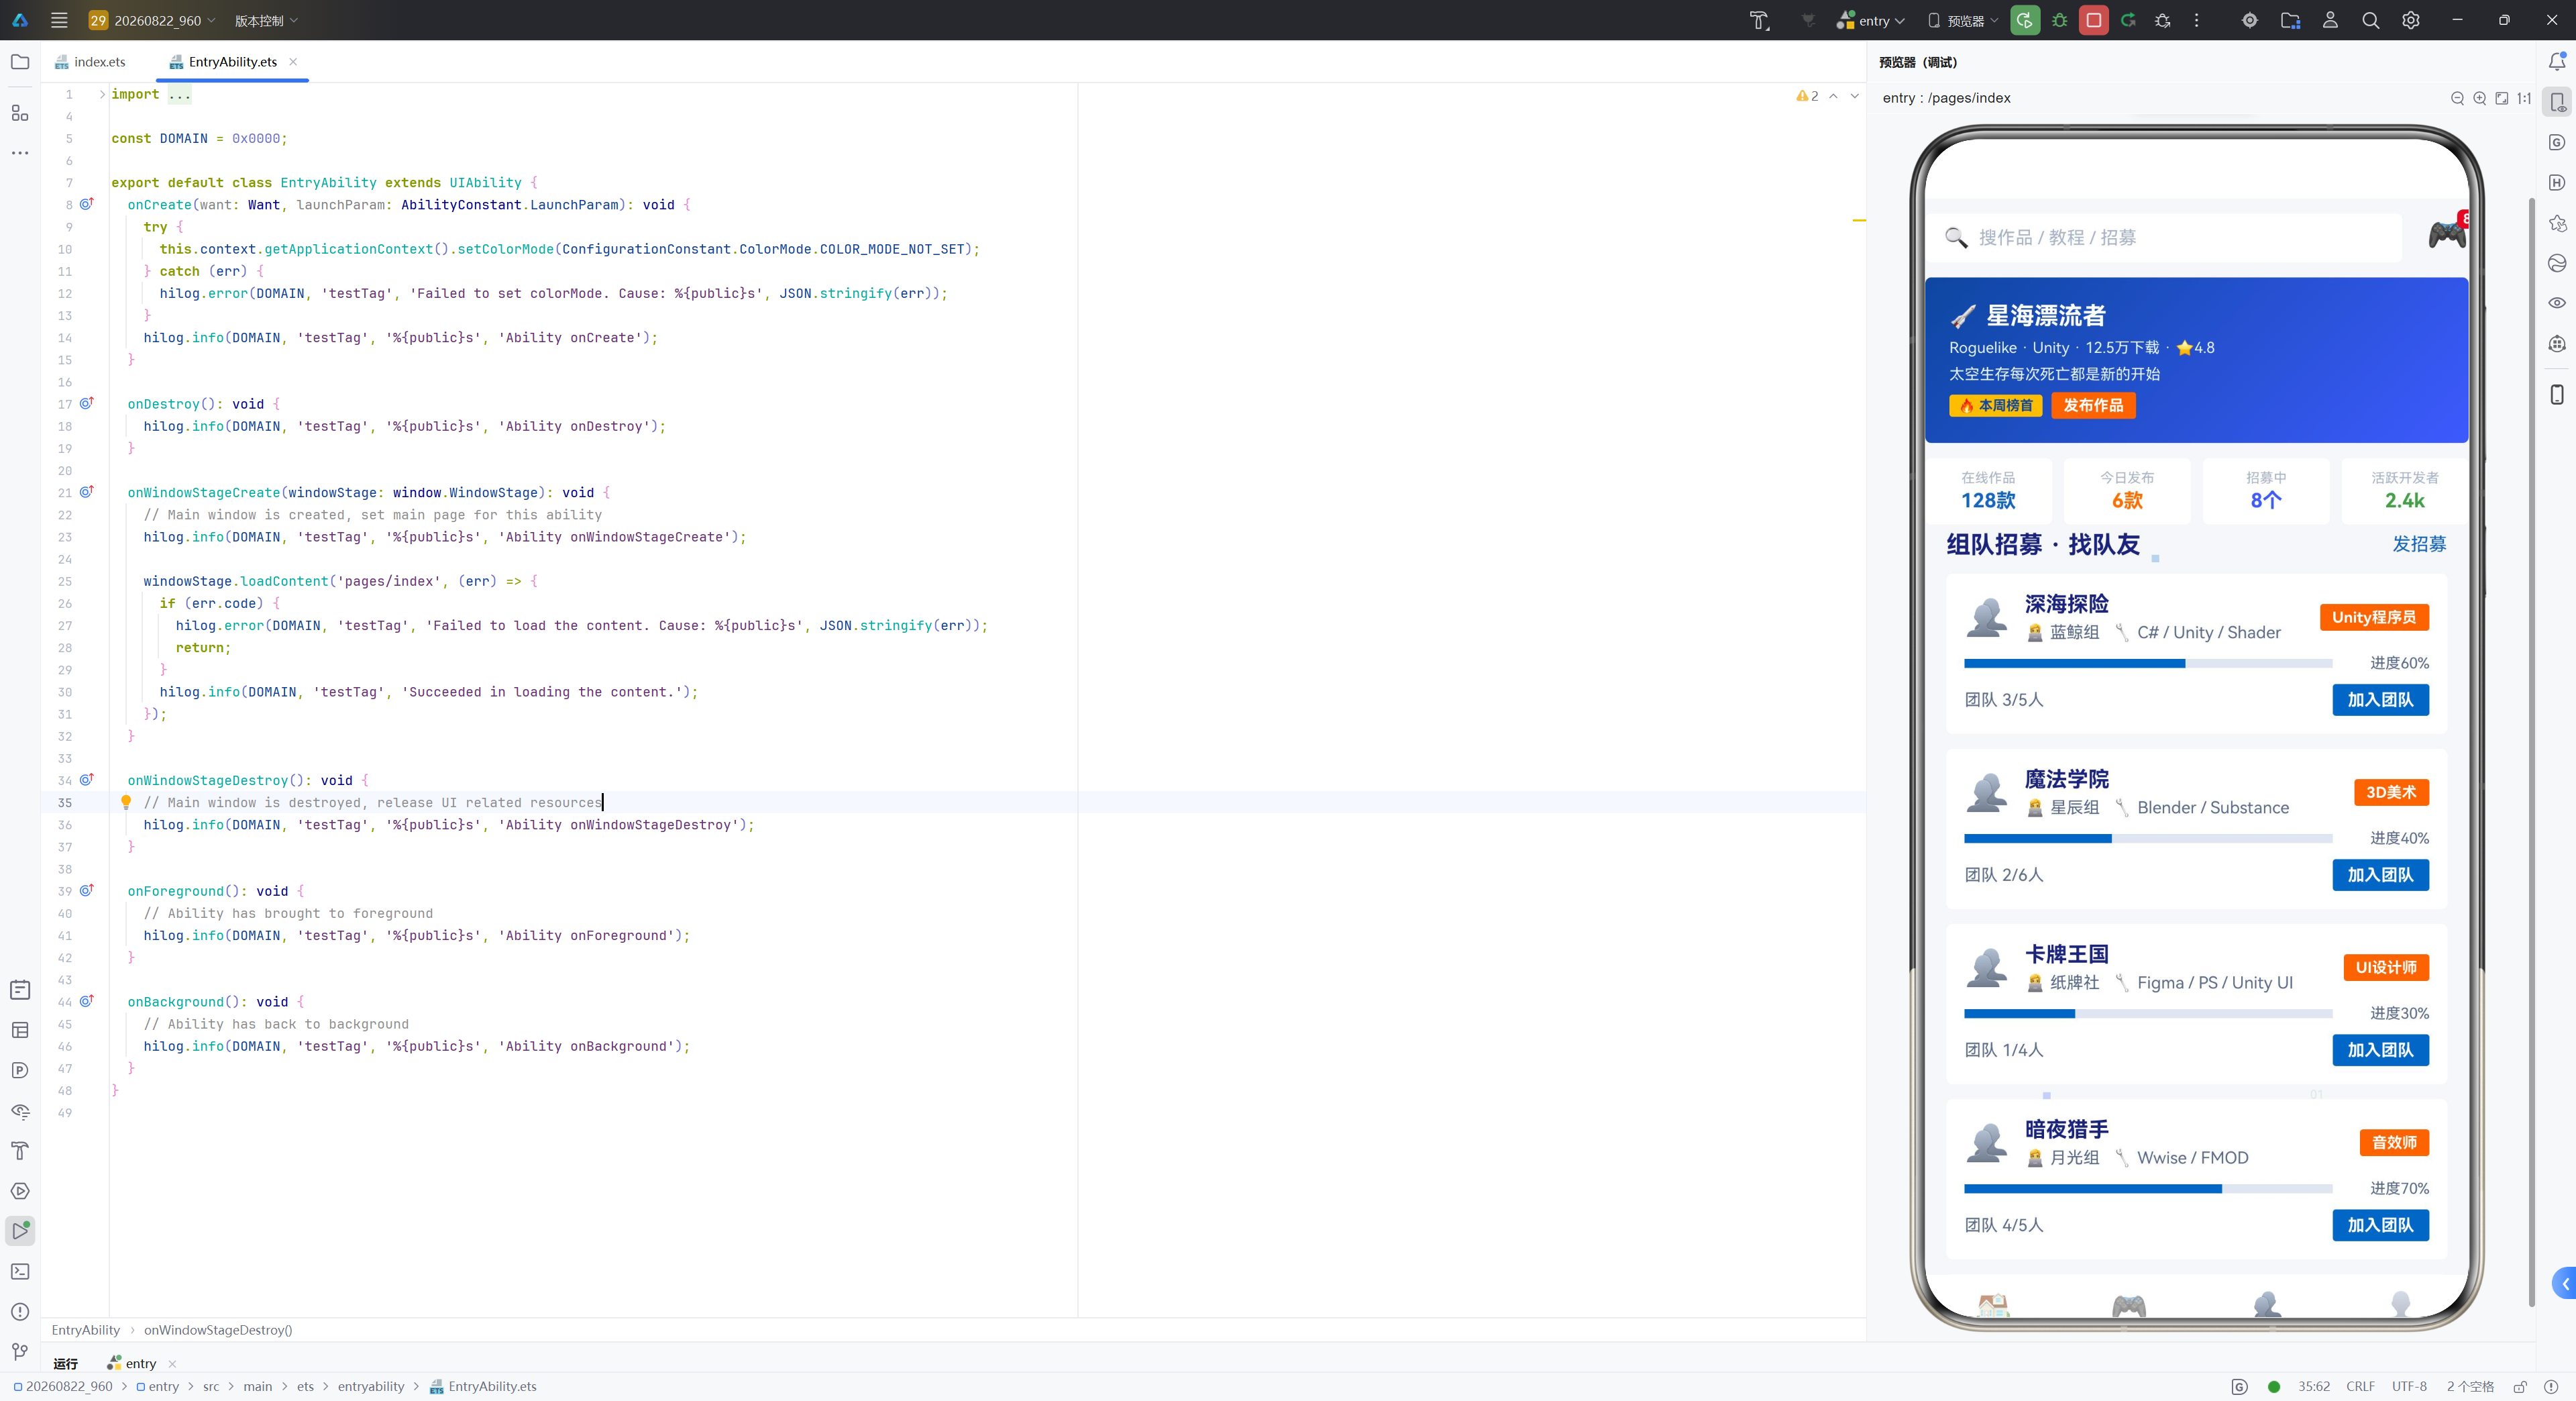Click 加入团队 on the 卡牌王国 card
The height and width of the screenshot is (1401, 2576).
[2380, 1050]
